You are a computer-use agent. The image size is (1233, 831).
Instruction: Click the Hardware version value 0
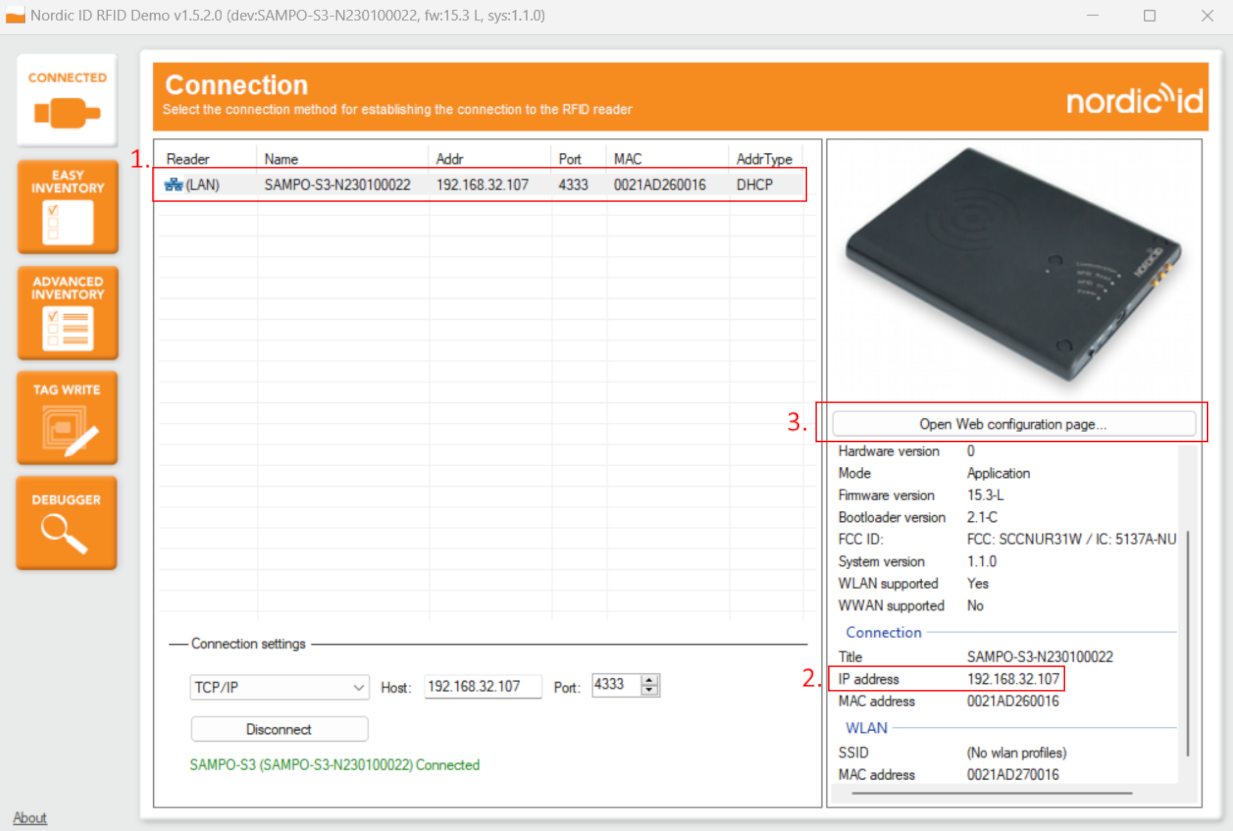pyautogui.click(x=971, y=451)
